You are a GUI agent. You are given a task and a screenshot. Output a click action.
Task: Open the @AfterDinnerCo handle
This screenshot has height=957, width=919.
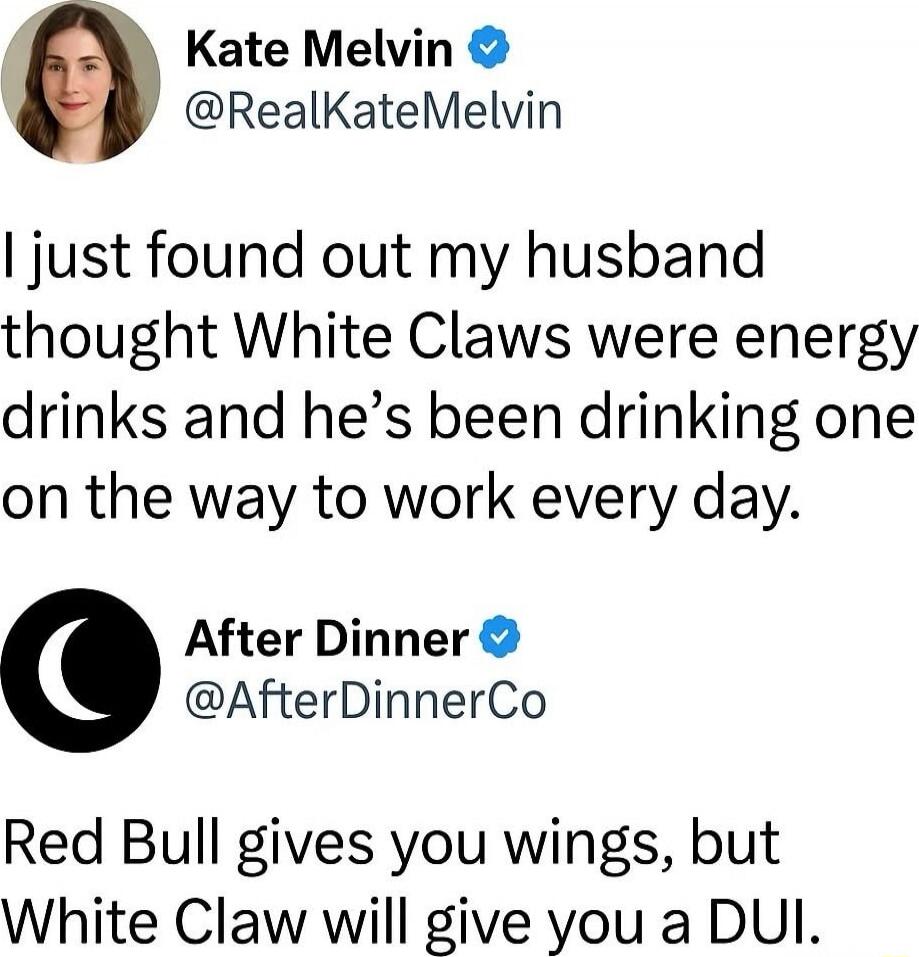[x=366, y=699]
